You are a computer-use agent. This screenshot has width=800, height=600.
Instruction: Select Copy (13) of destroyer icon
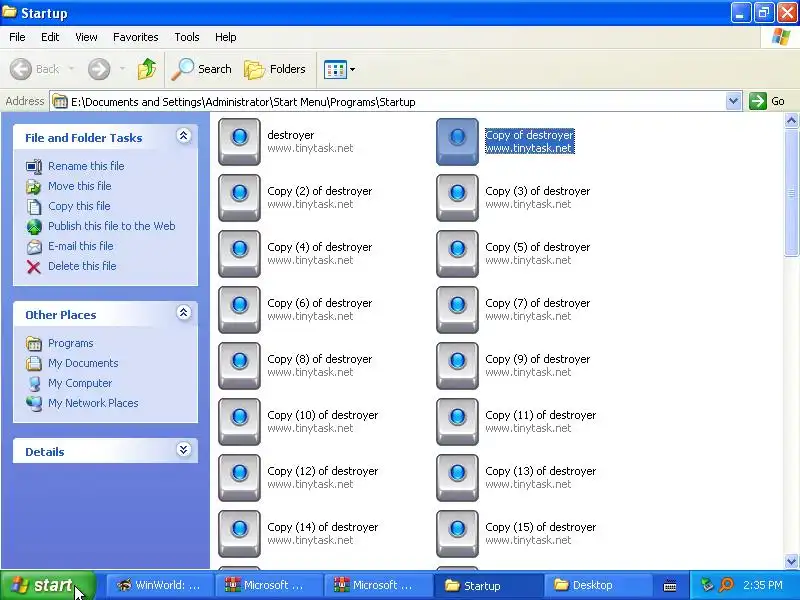457,478
